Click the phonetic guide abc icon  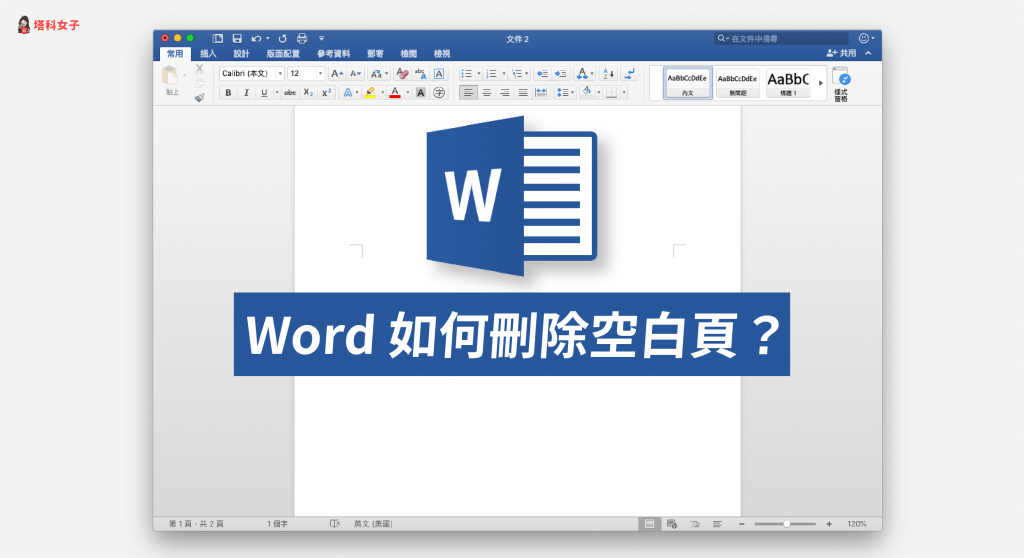coord(421,74)
